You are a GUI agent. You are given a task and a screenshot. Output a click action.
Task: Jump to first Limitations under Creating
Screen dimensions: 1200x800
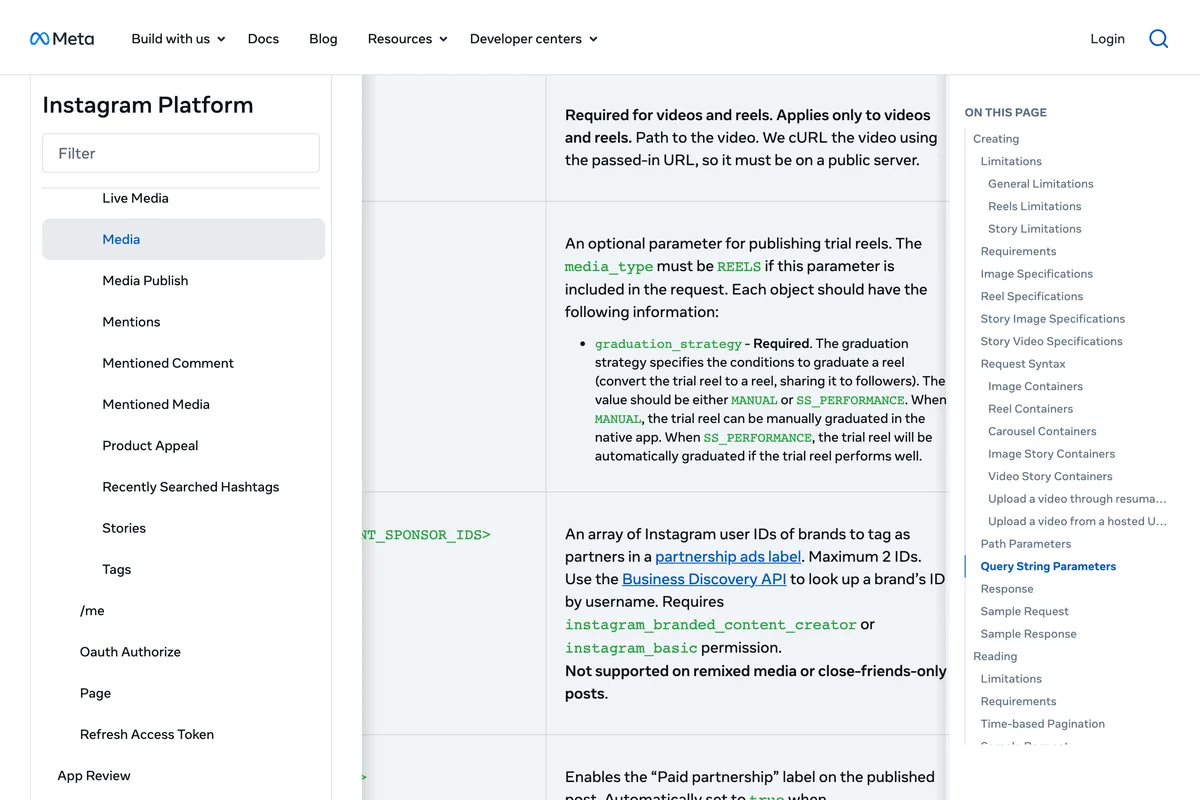coord(1011,161)
